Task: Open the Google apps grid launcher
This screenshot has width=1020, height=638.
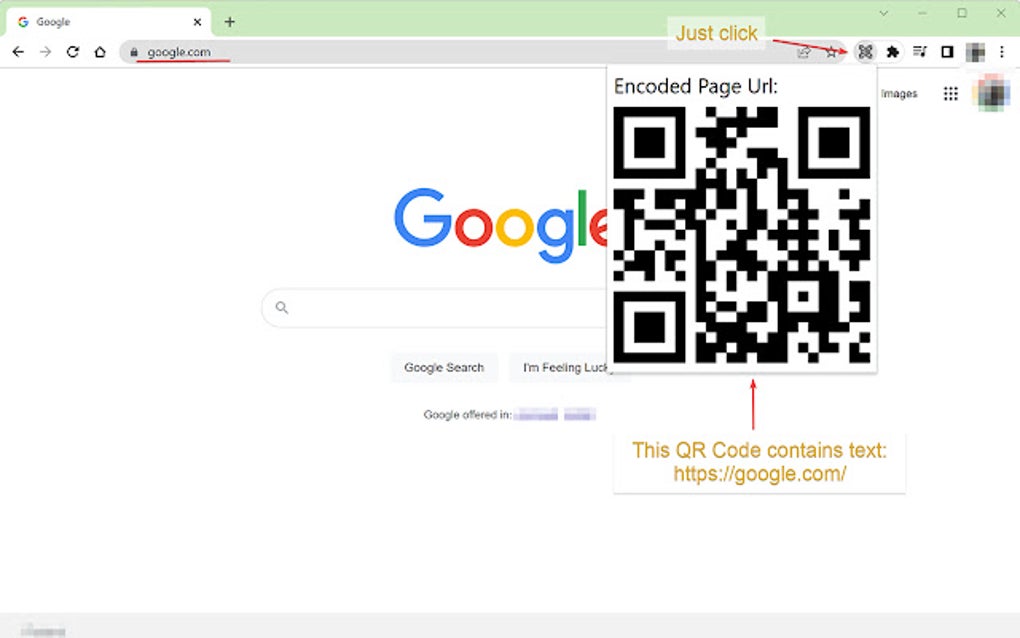Action: click(x=950, y=93)
